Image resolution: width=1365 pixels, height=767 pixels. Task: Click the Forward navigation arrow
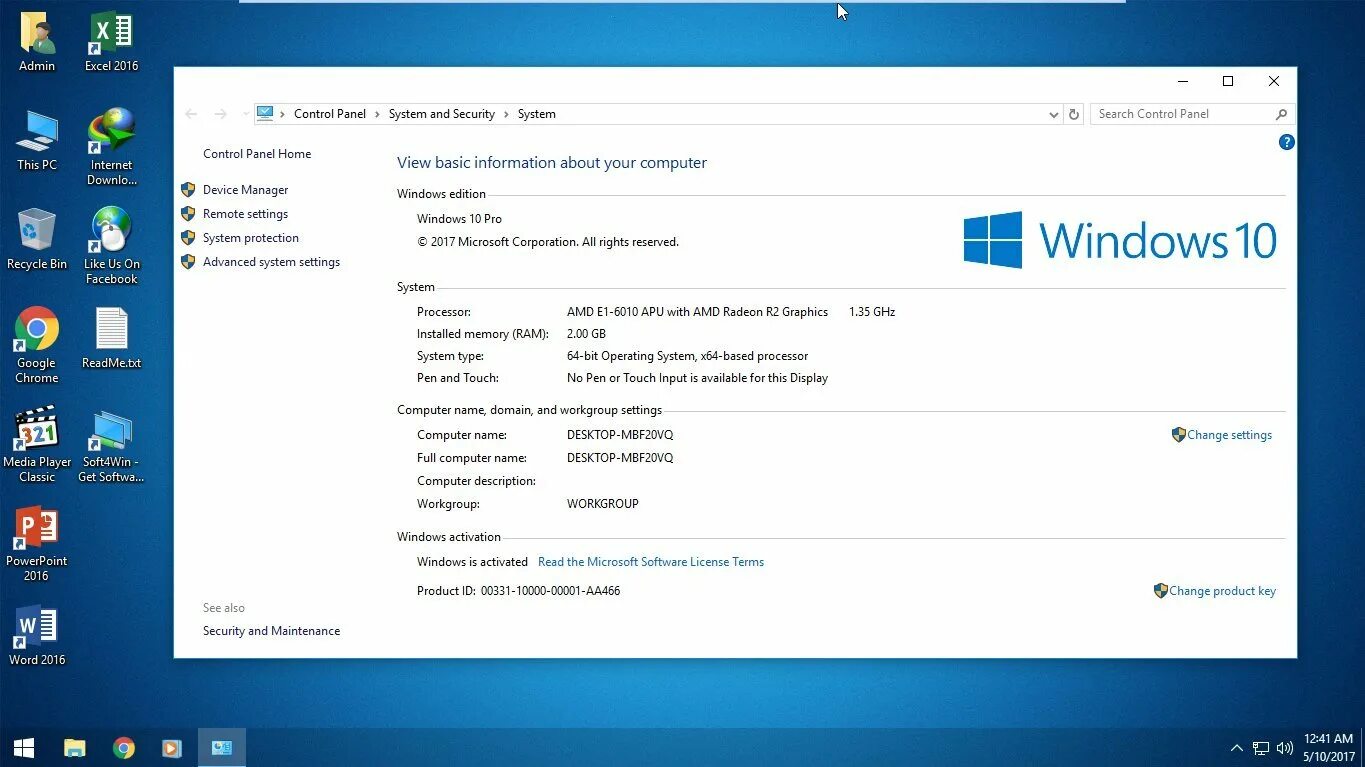pos(221,114)
